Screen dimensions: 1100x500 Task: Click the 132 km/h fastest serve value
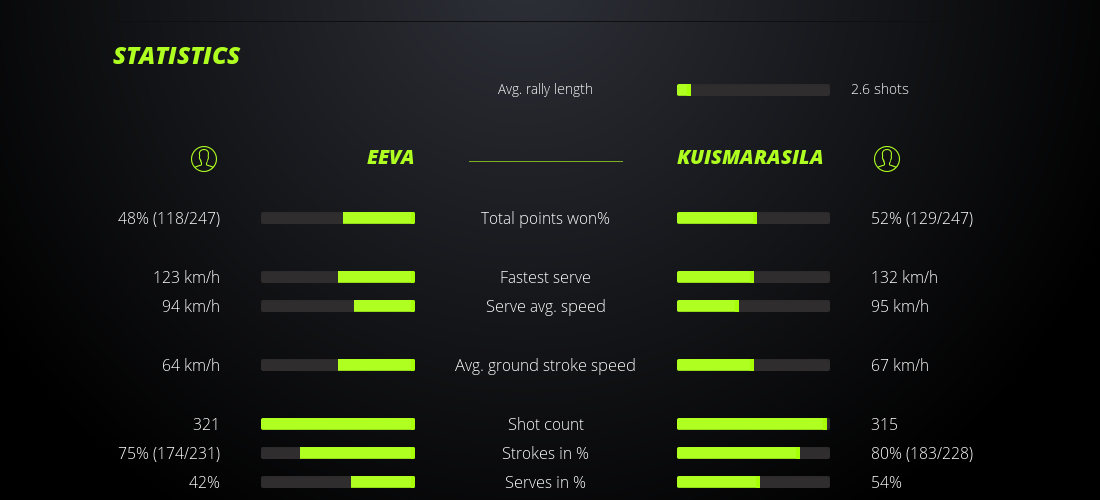pyautogui.click(x=904, y=277)
